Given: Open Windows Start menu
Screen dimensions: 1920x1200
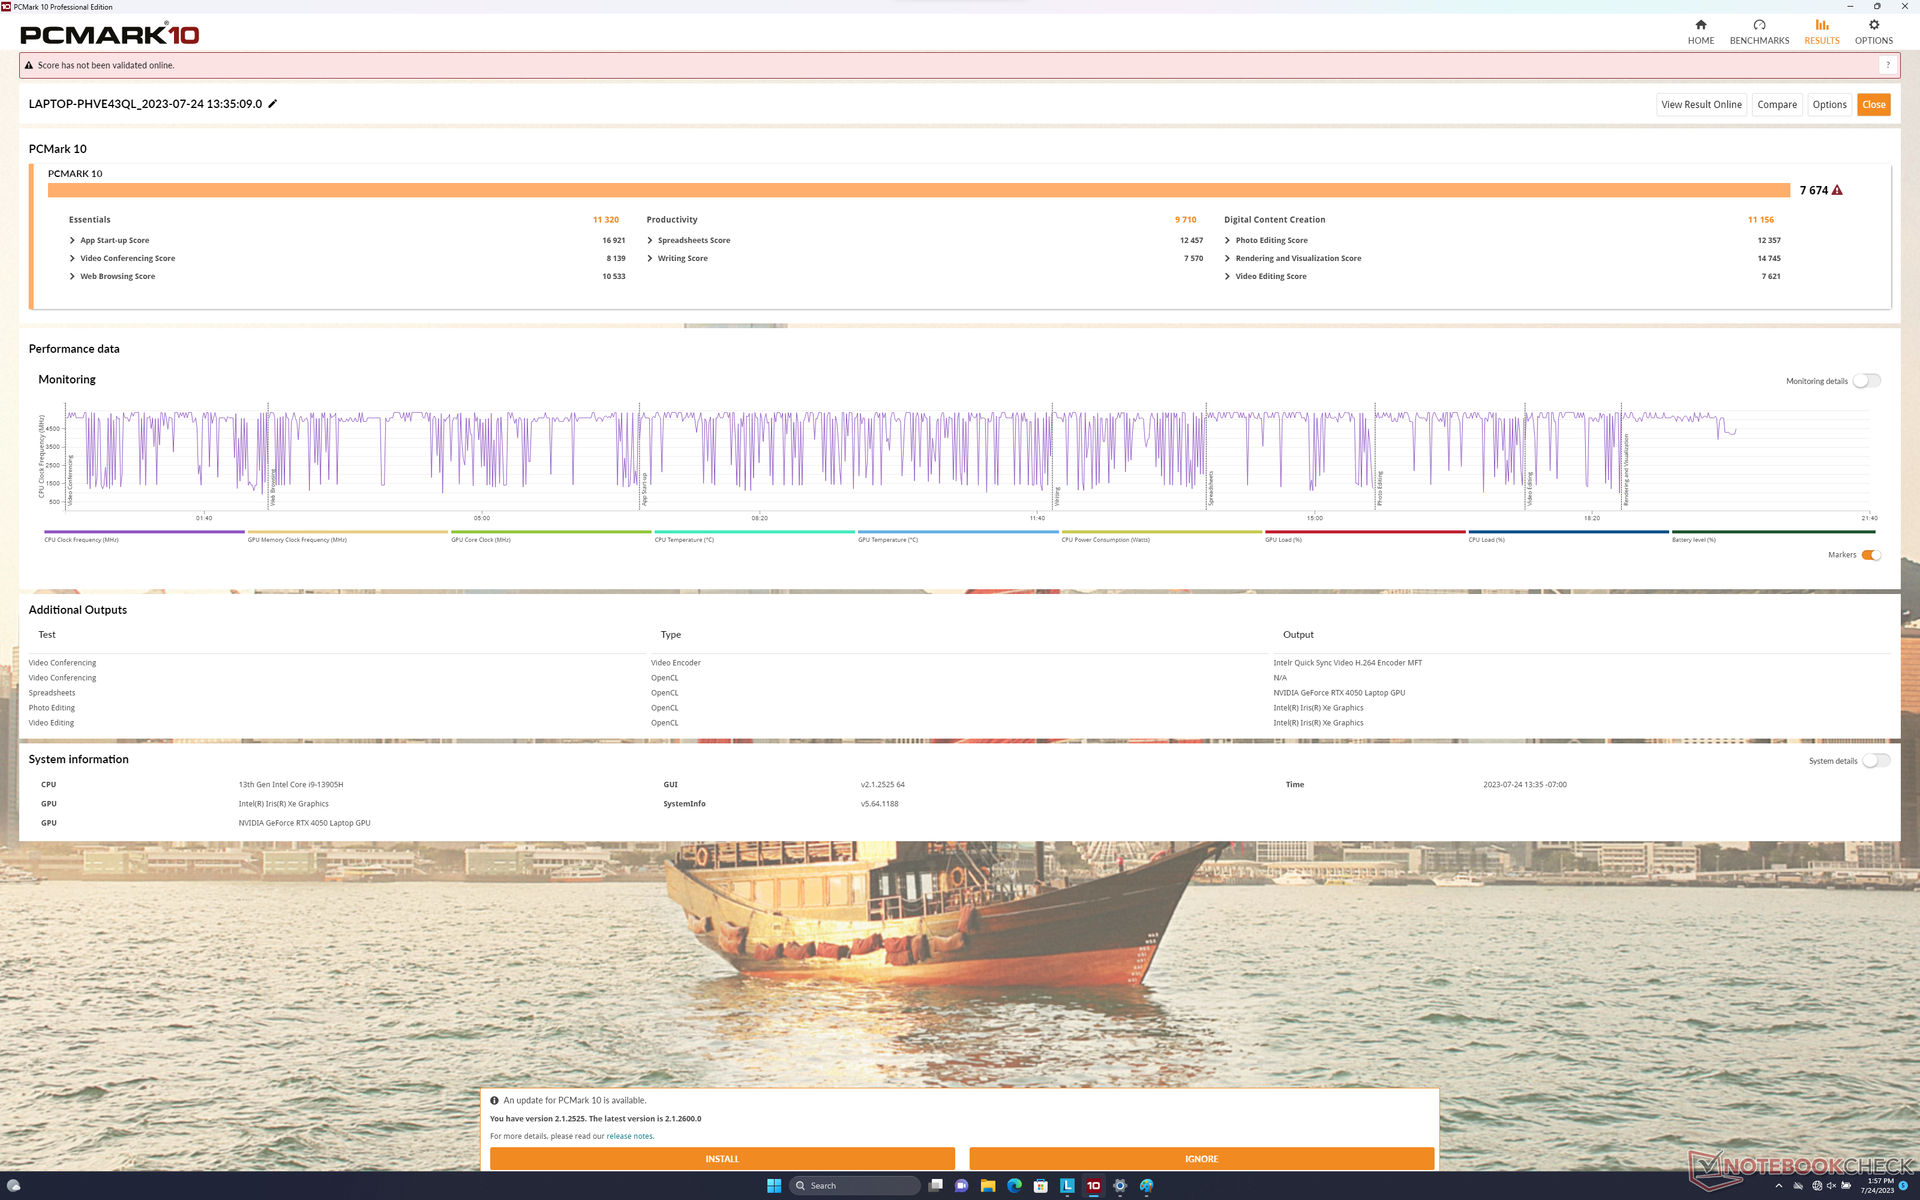Looking at the screenshot, I should point(773,1186).
